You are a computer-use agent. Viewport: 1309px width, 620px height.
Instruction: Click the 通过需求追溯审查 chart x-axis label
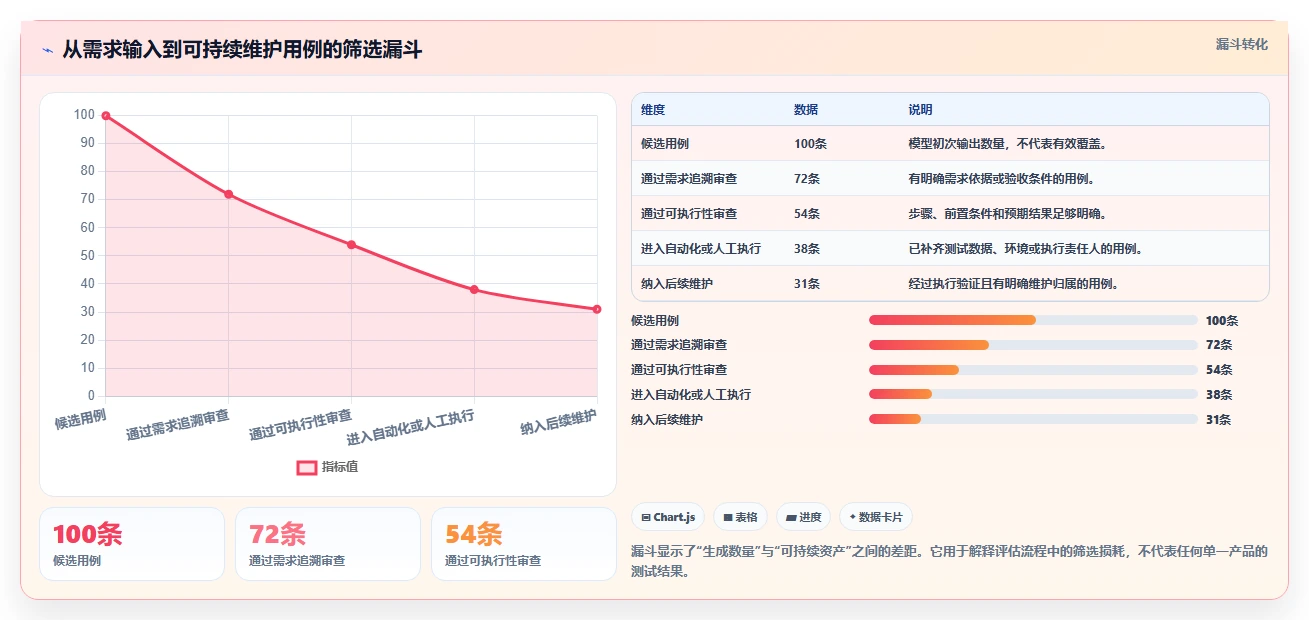tap(178, 424)
